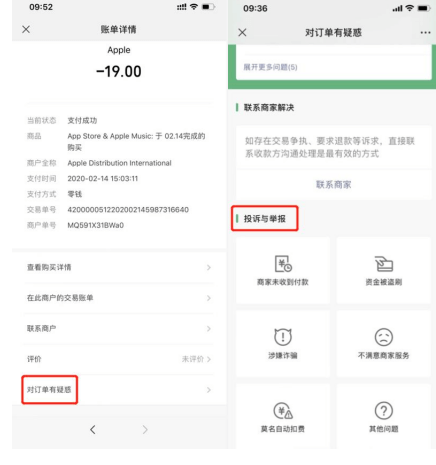Tap the transaction number 交易单号 value

coord(128,210)
